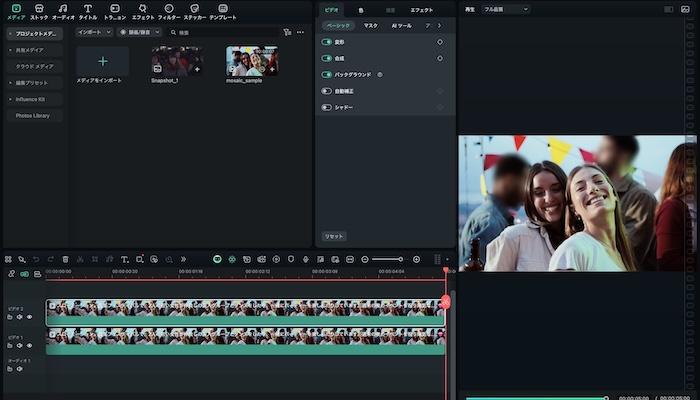The image size is (700, 400).
Task: Open the フル画質 playback quality dropdown
Action: 506,9
